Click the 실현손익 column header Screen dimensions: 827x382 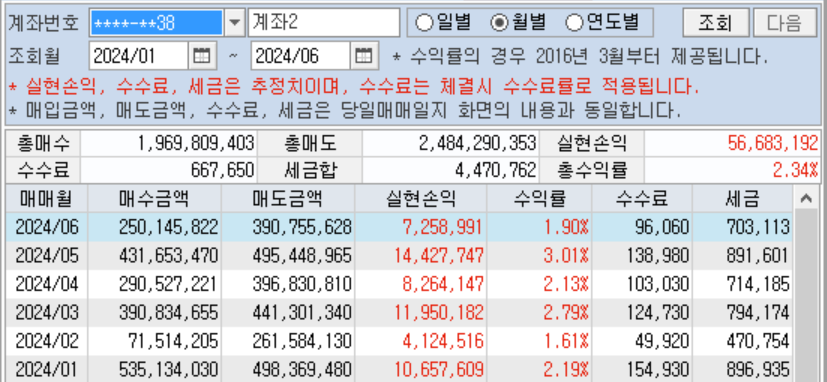421,198
